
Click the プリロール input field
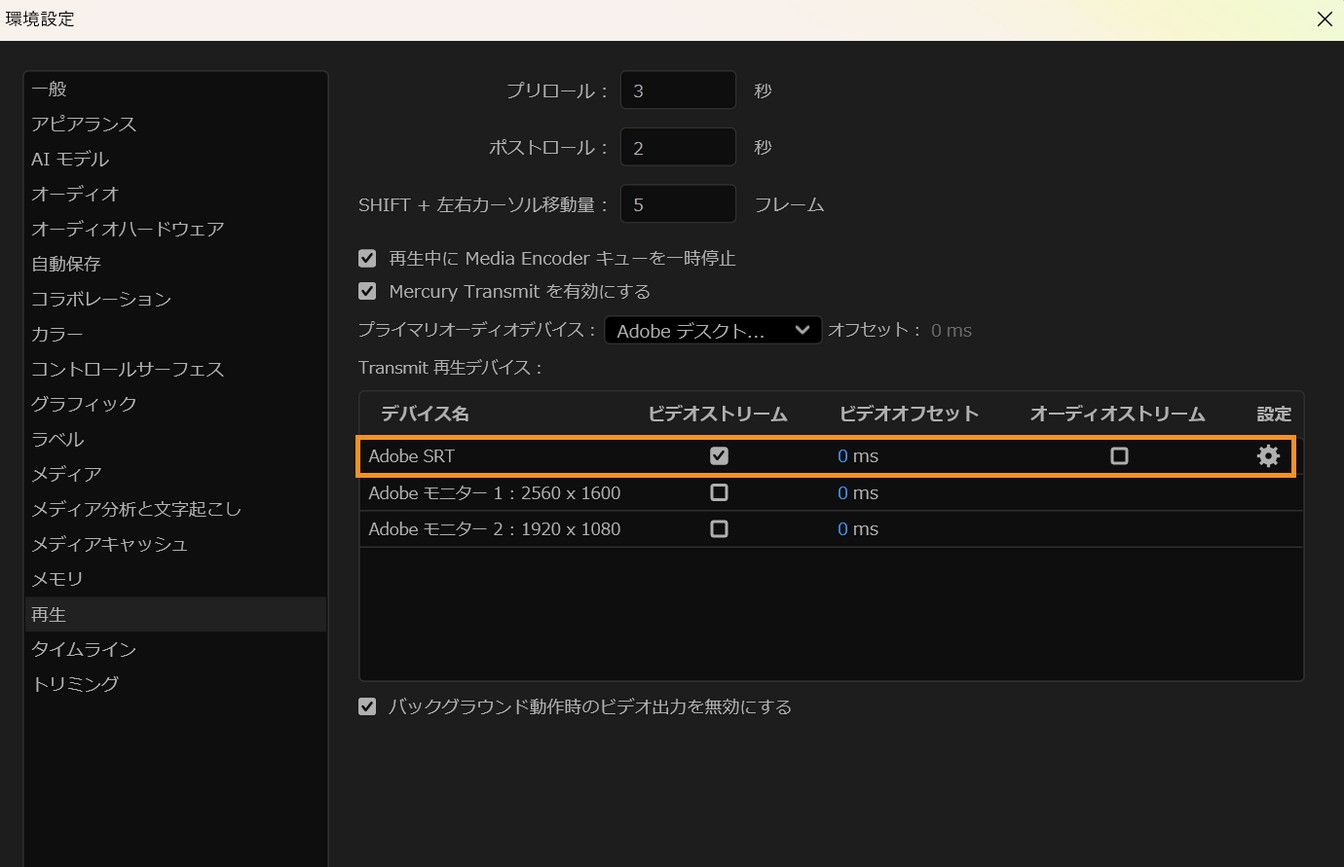click(x=678, y=89)
